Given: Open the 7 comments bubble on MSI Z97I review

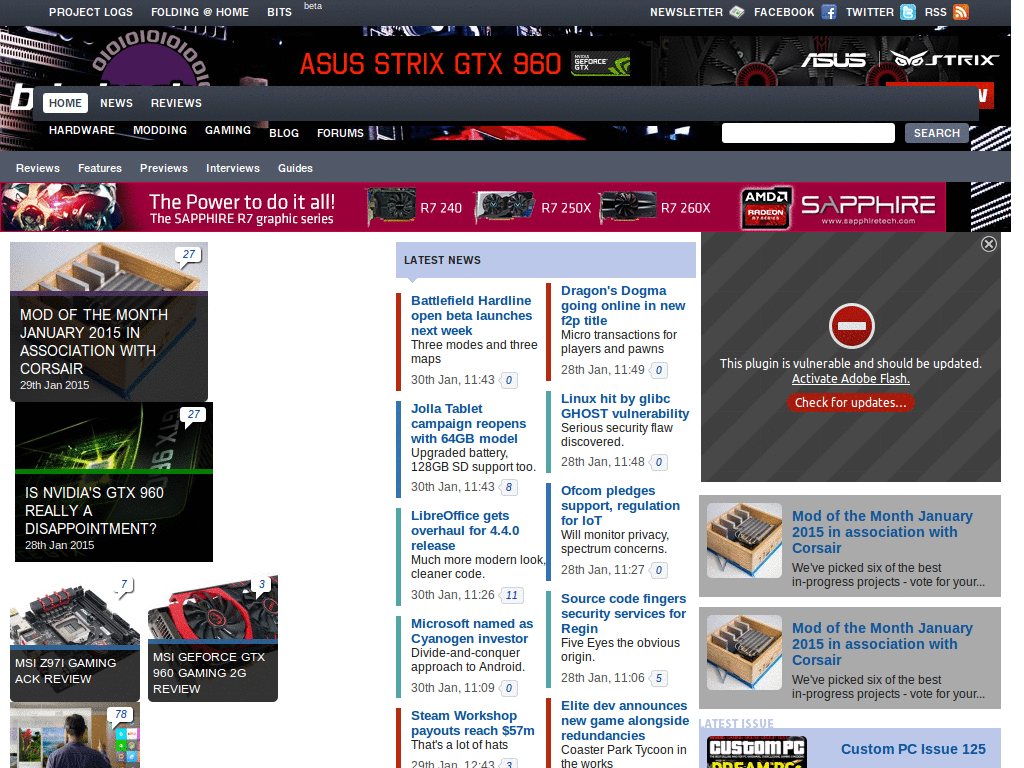Looking at the screenshot, I should tap(124, 585).
